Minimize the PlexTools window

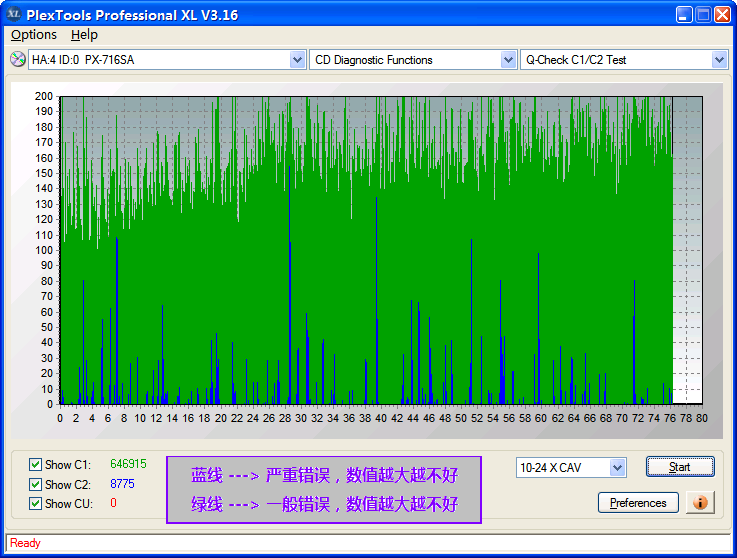click(683, 14)
